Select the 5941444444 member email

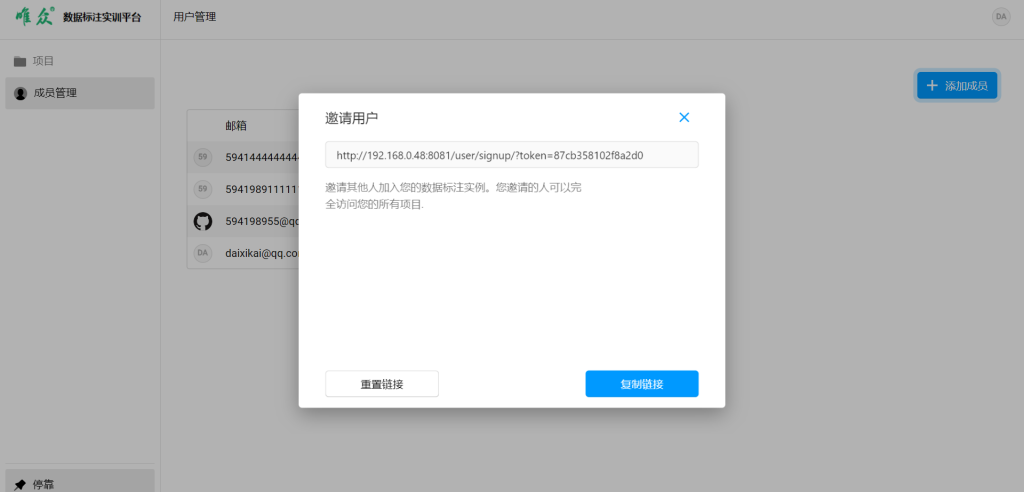tap(261, 157)
